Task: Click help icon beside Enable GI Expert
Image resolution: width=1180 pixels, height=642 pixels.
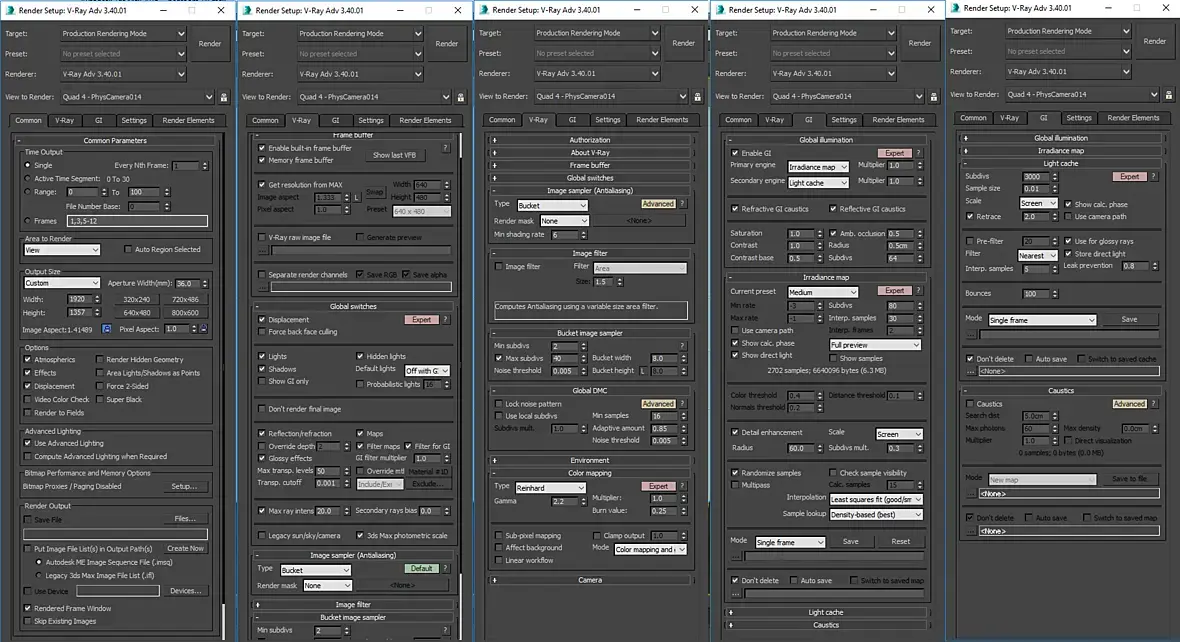Action: [x=918, y=153]
